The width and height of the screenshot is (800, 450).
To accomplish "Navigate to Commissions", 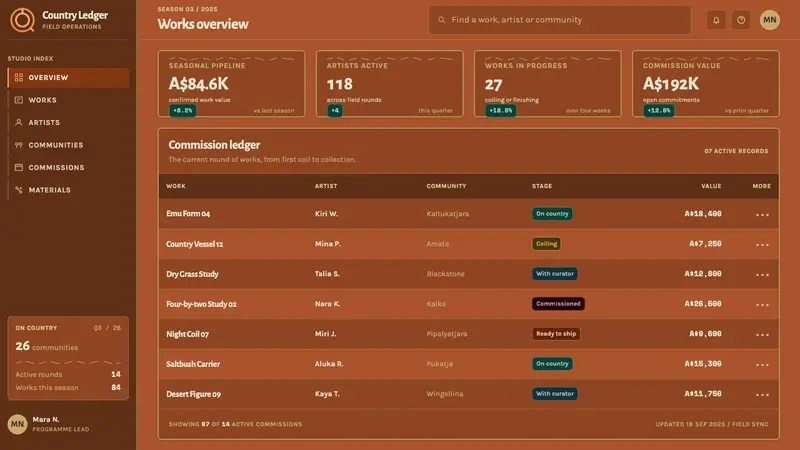I will [x=68, y=167].
